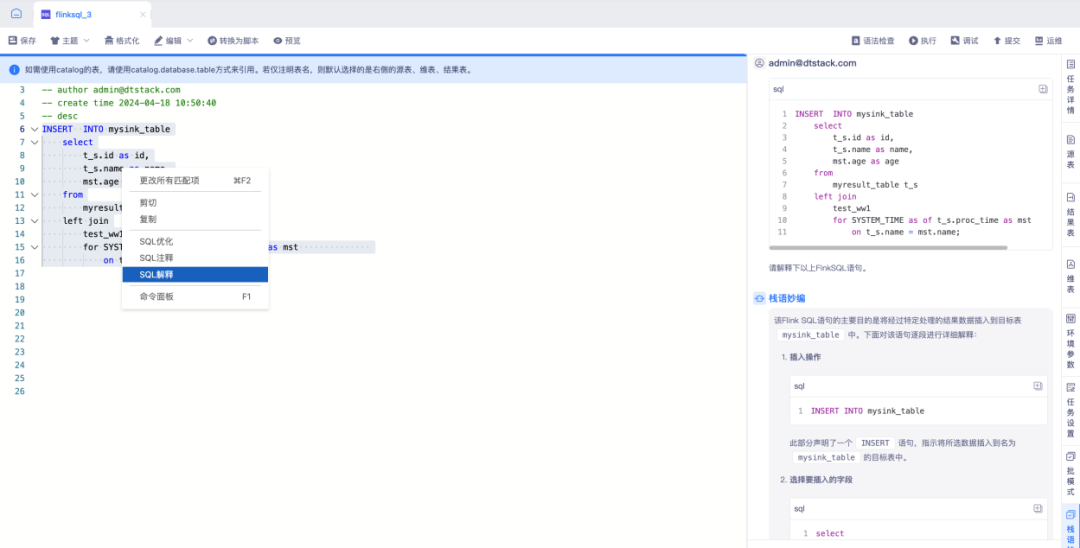Open 运维 (operations) from the toolbar
Screen dimensions: 1080x548
pos(1048,41)
